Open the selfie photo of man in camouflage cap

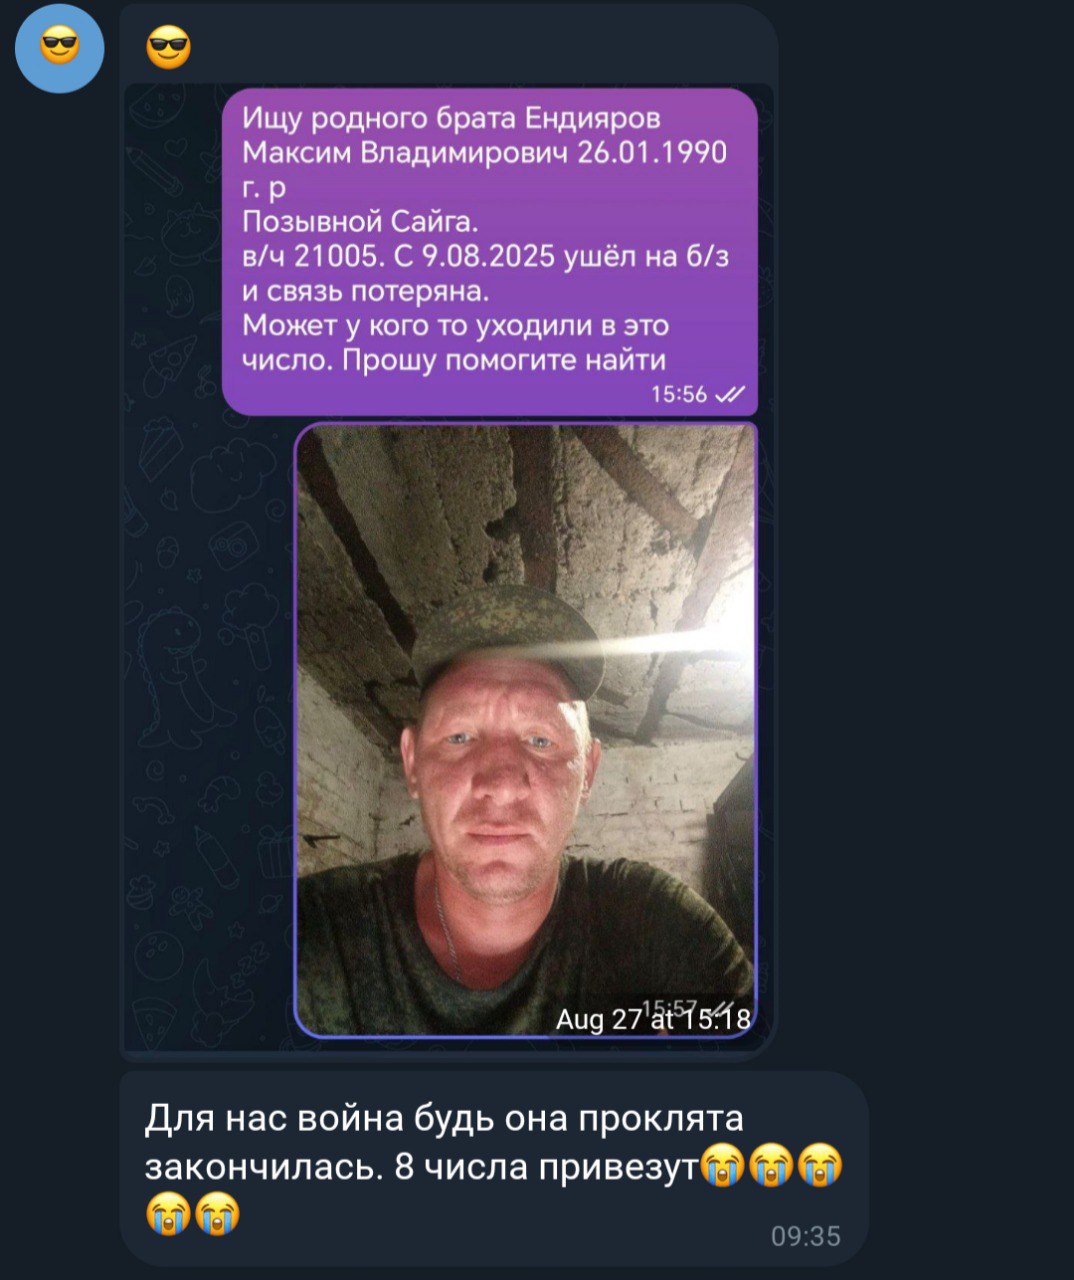[526, 730]
